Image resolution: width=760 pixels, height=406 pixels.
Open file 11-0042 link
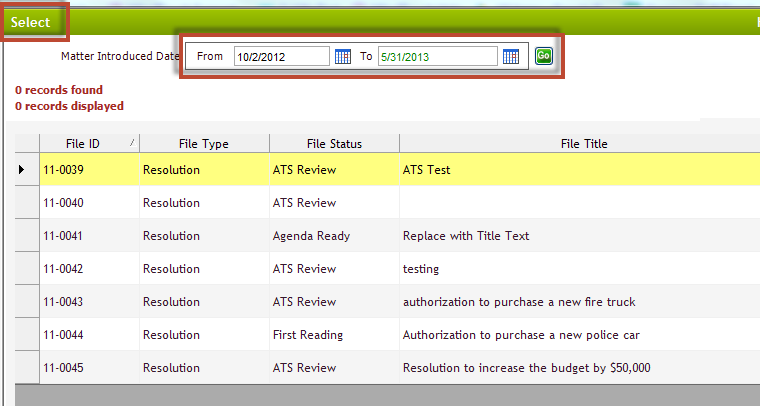pos(63,269)
